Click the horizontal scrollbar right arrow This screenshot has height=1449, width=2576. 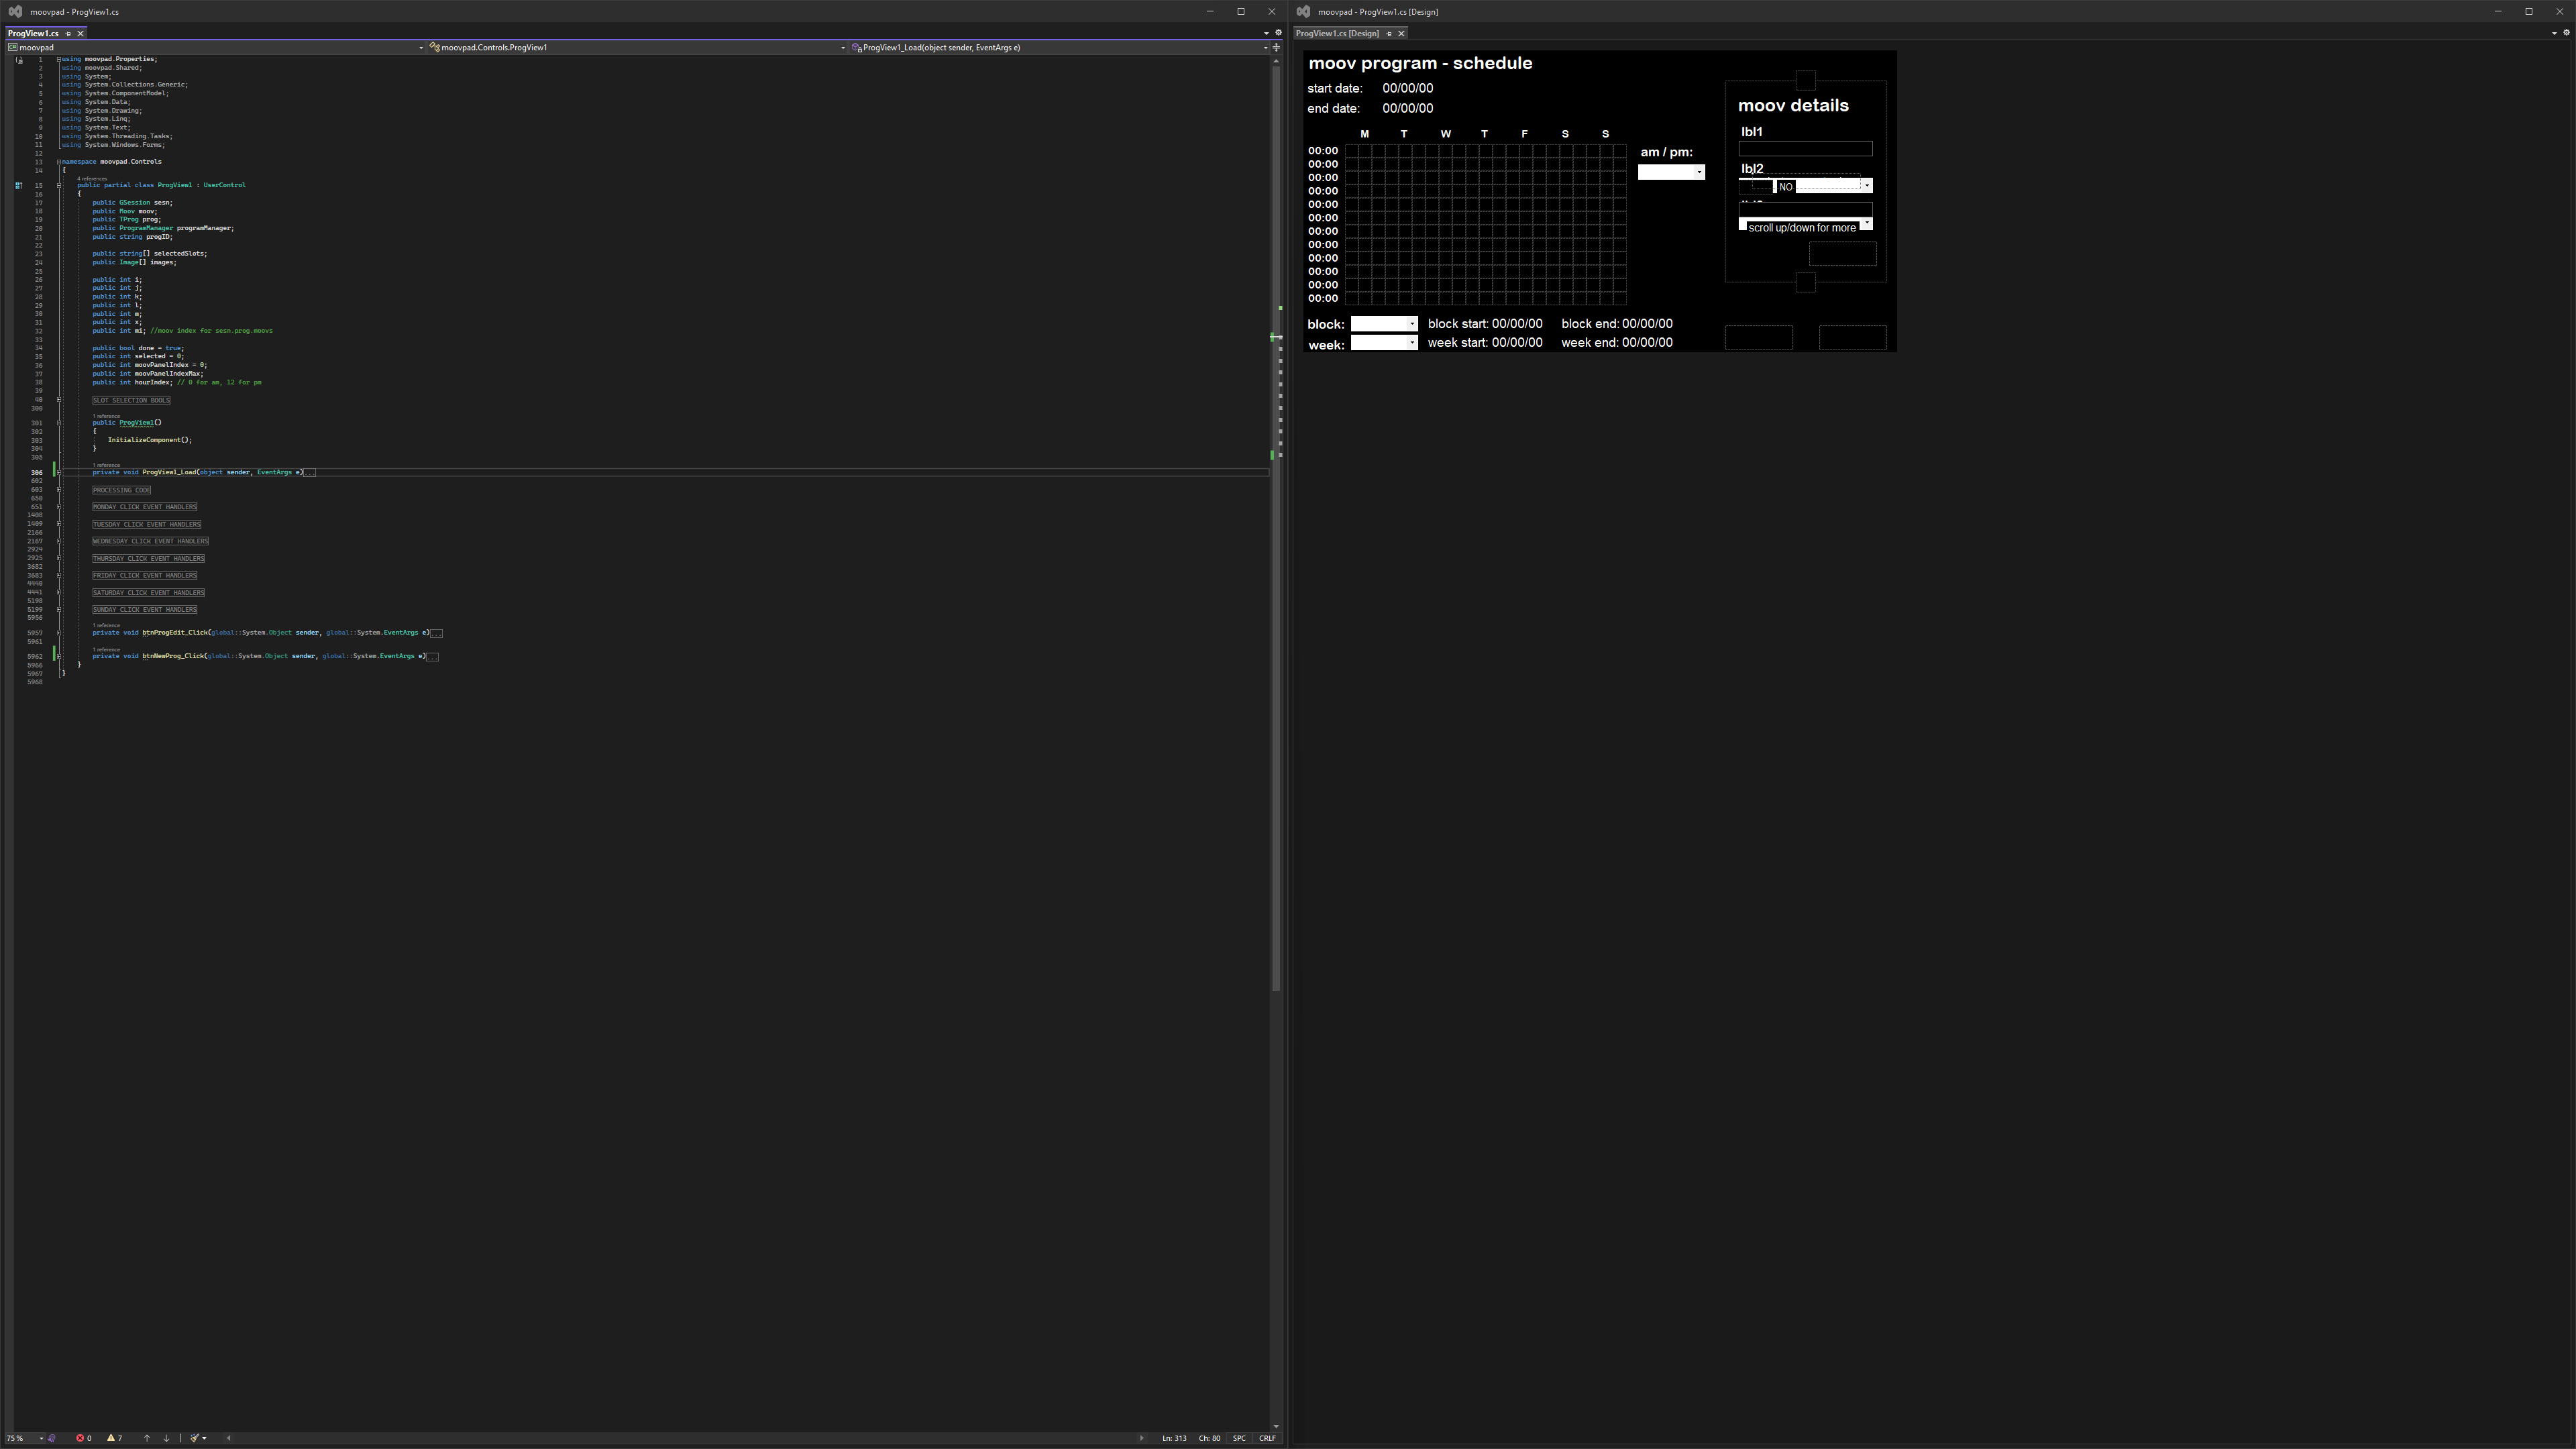pos(1141,1438)
